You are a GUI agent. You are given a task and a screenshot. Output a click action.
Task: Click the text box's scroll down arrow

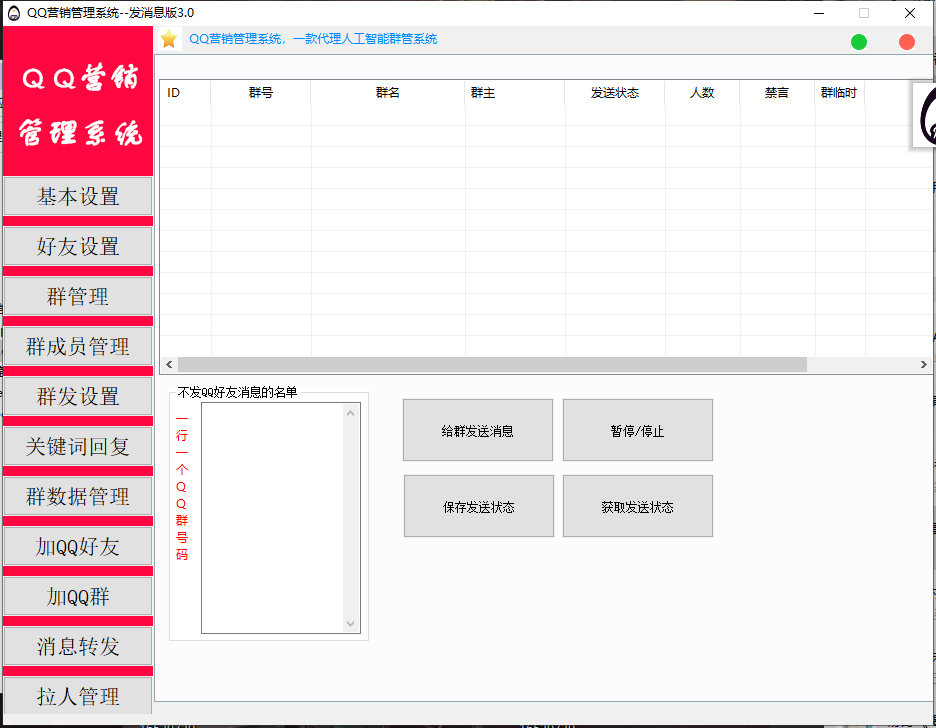click(x=350, y=624)
